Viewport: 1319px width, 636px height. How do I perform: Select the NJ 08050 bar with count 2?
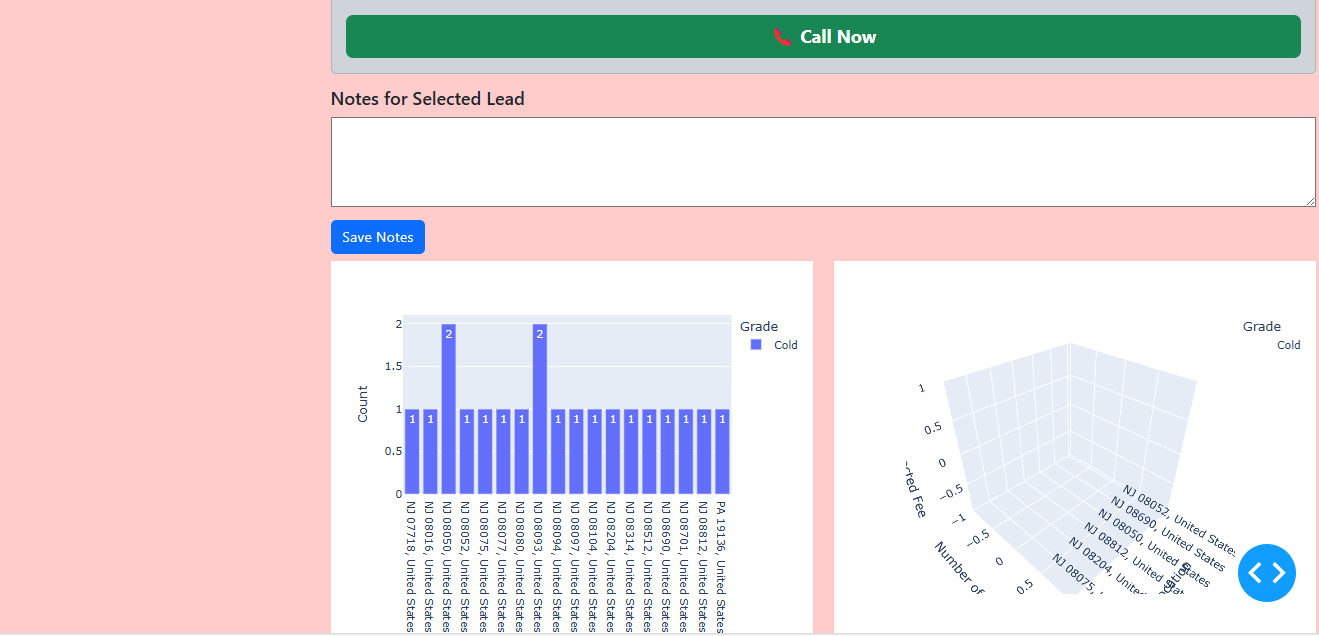[x=449, y=410]
